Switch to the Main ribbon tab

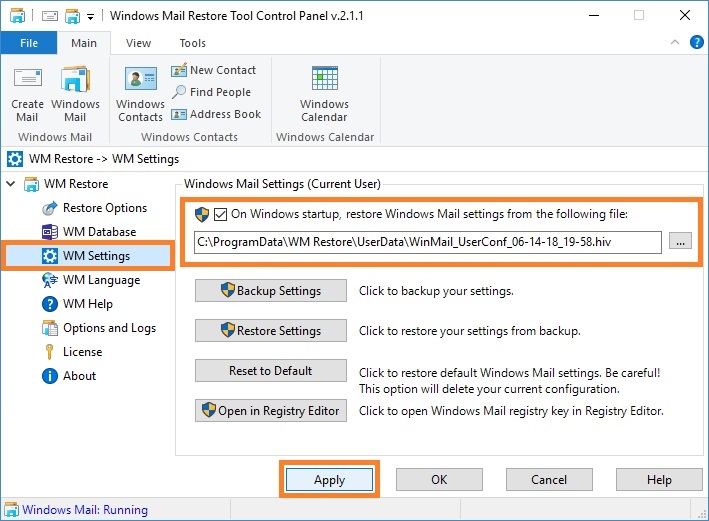(84, 43)
